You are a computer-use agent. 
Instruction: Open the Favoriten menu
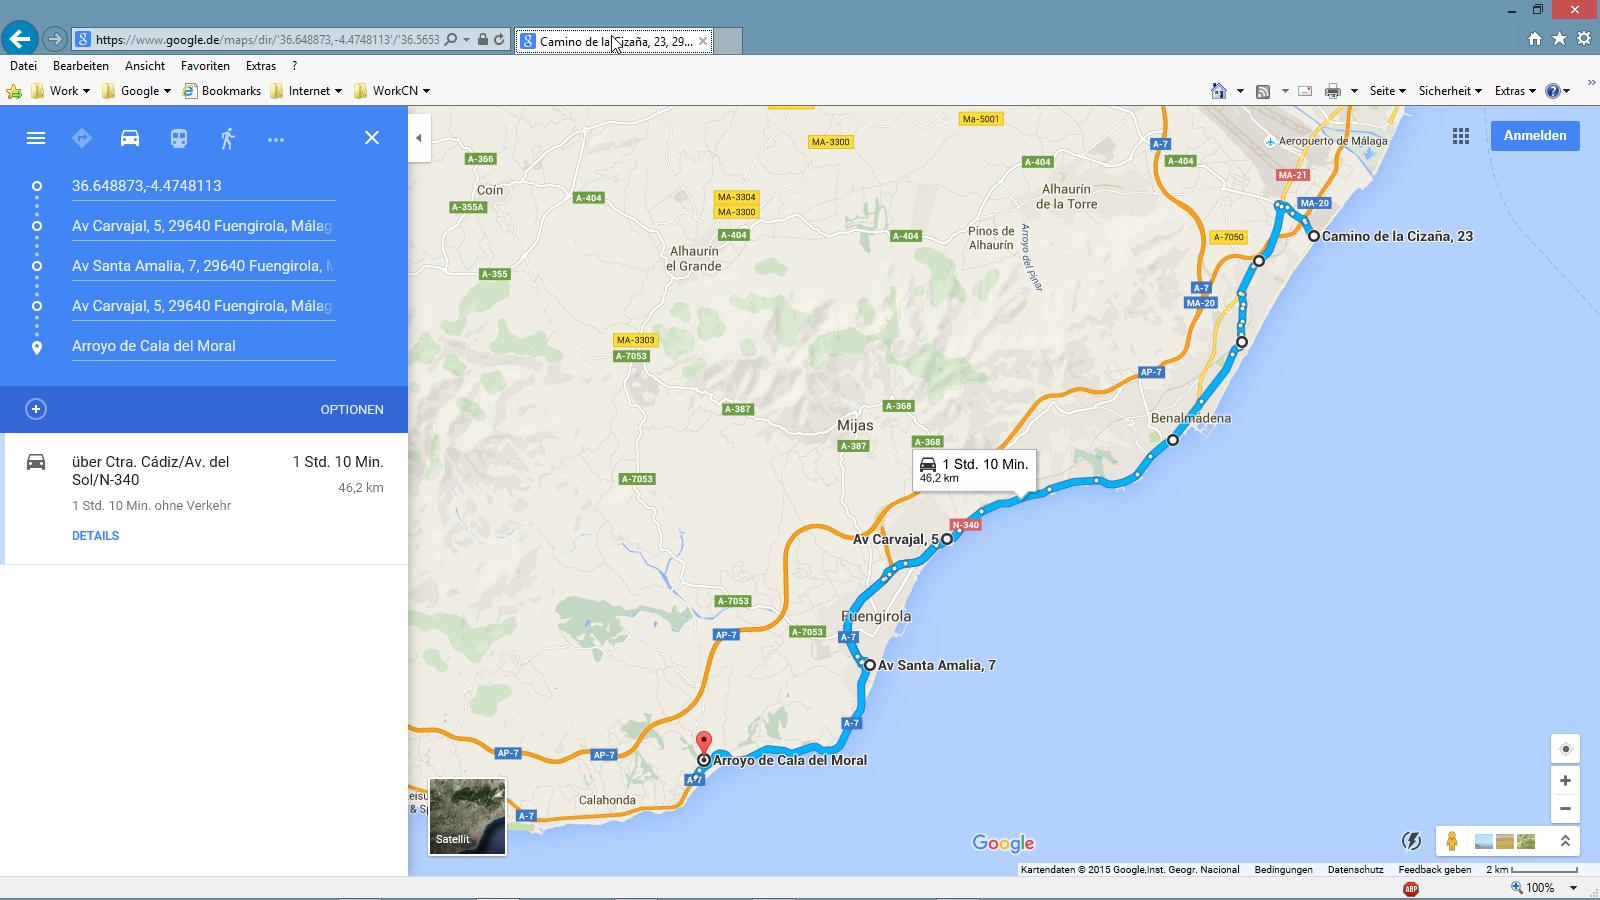[x=205, y=66]
